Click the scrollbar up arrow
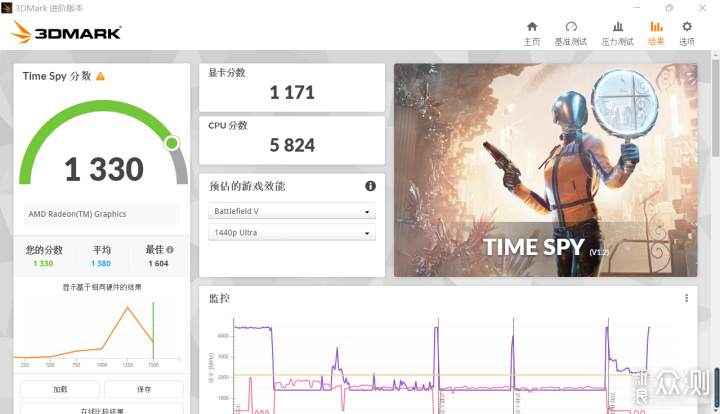Image resolution: width=720 pixels, height=414 pixels. 715,55
